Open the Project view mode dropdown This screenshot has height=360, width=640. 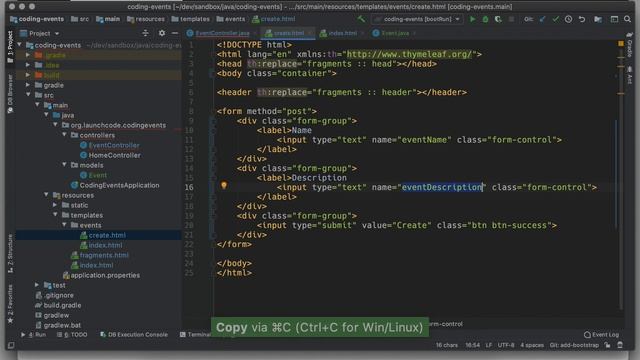pyautogui.click(x=40, y=33)
